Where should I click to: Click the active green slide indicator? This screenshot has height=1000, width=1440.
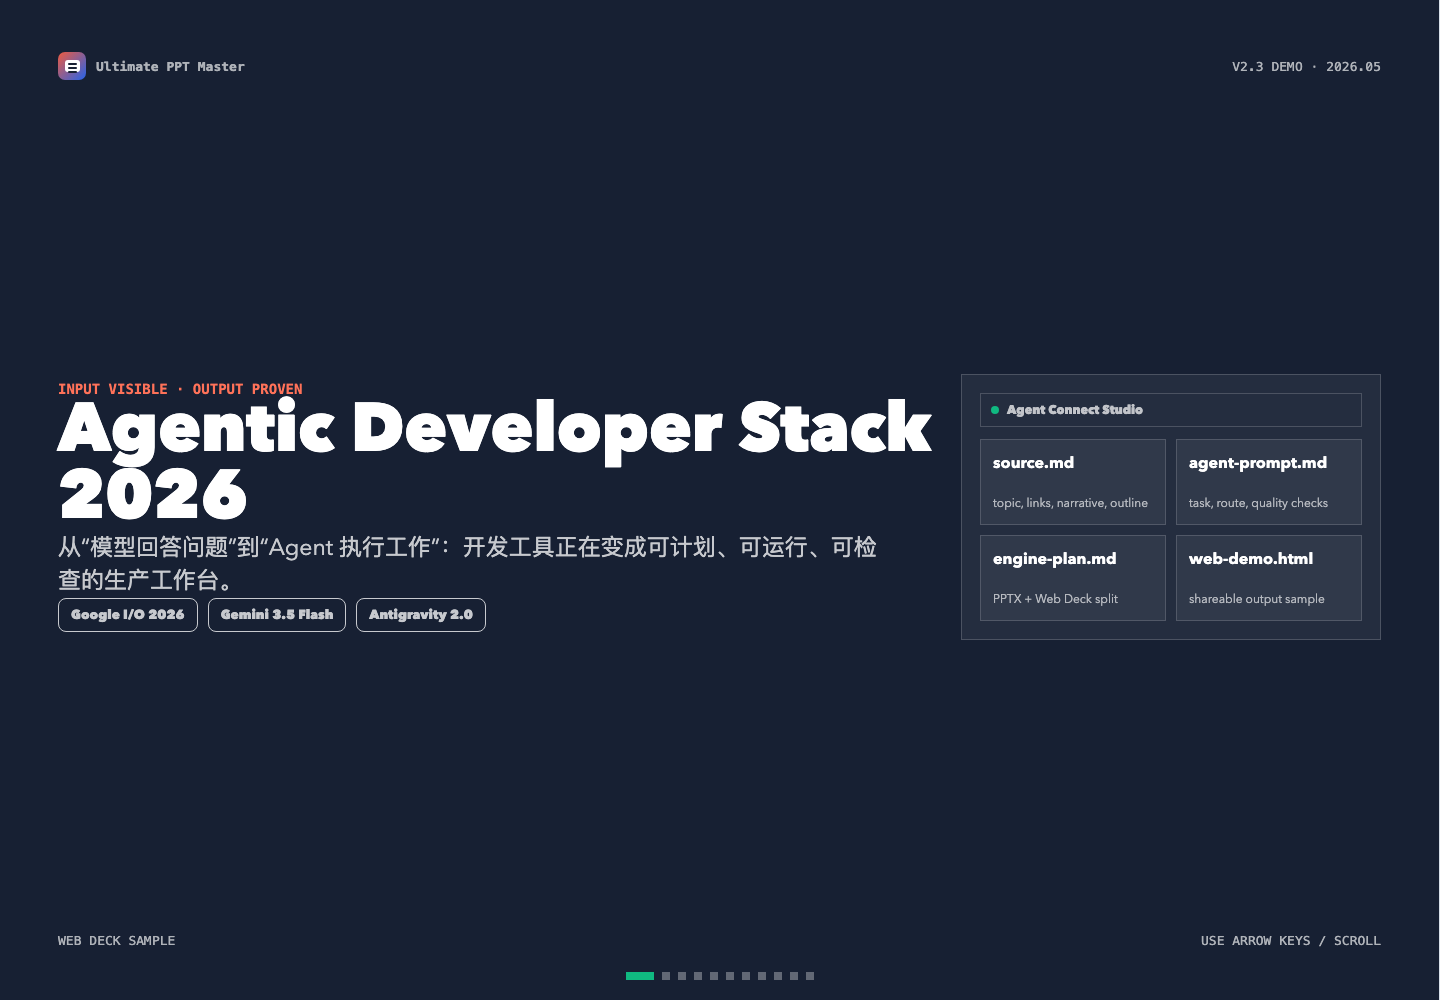pyautogui.click(x=640, y=976)
